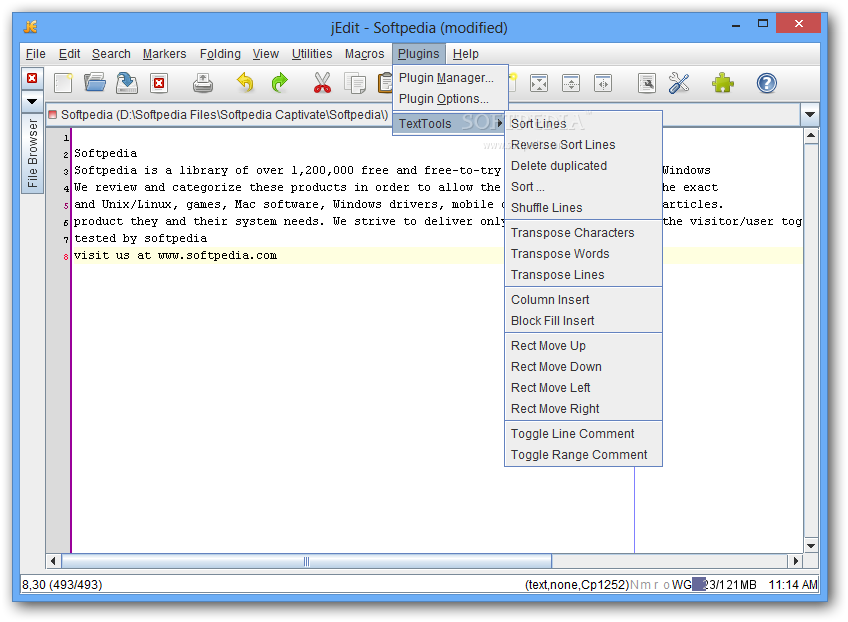Open the File Browser vertical tab

click(x=32, y=153)
